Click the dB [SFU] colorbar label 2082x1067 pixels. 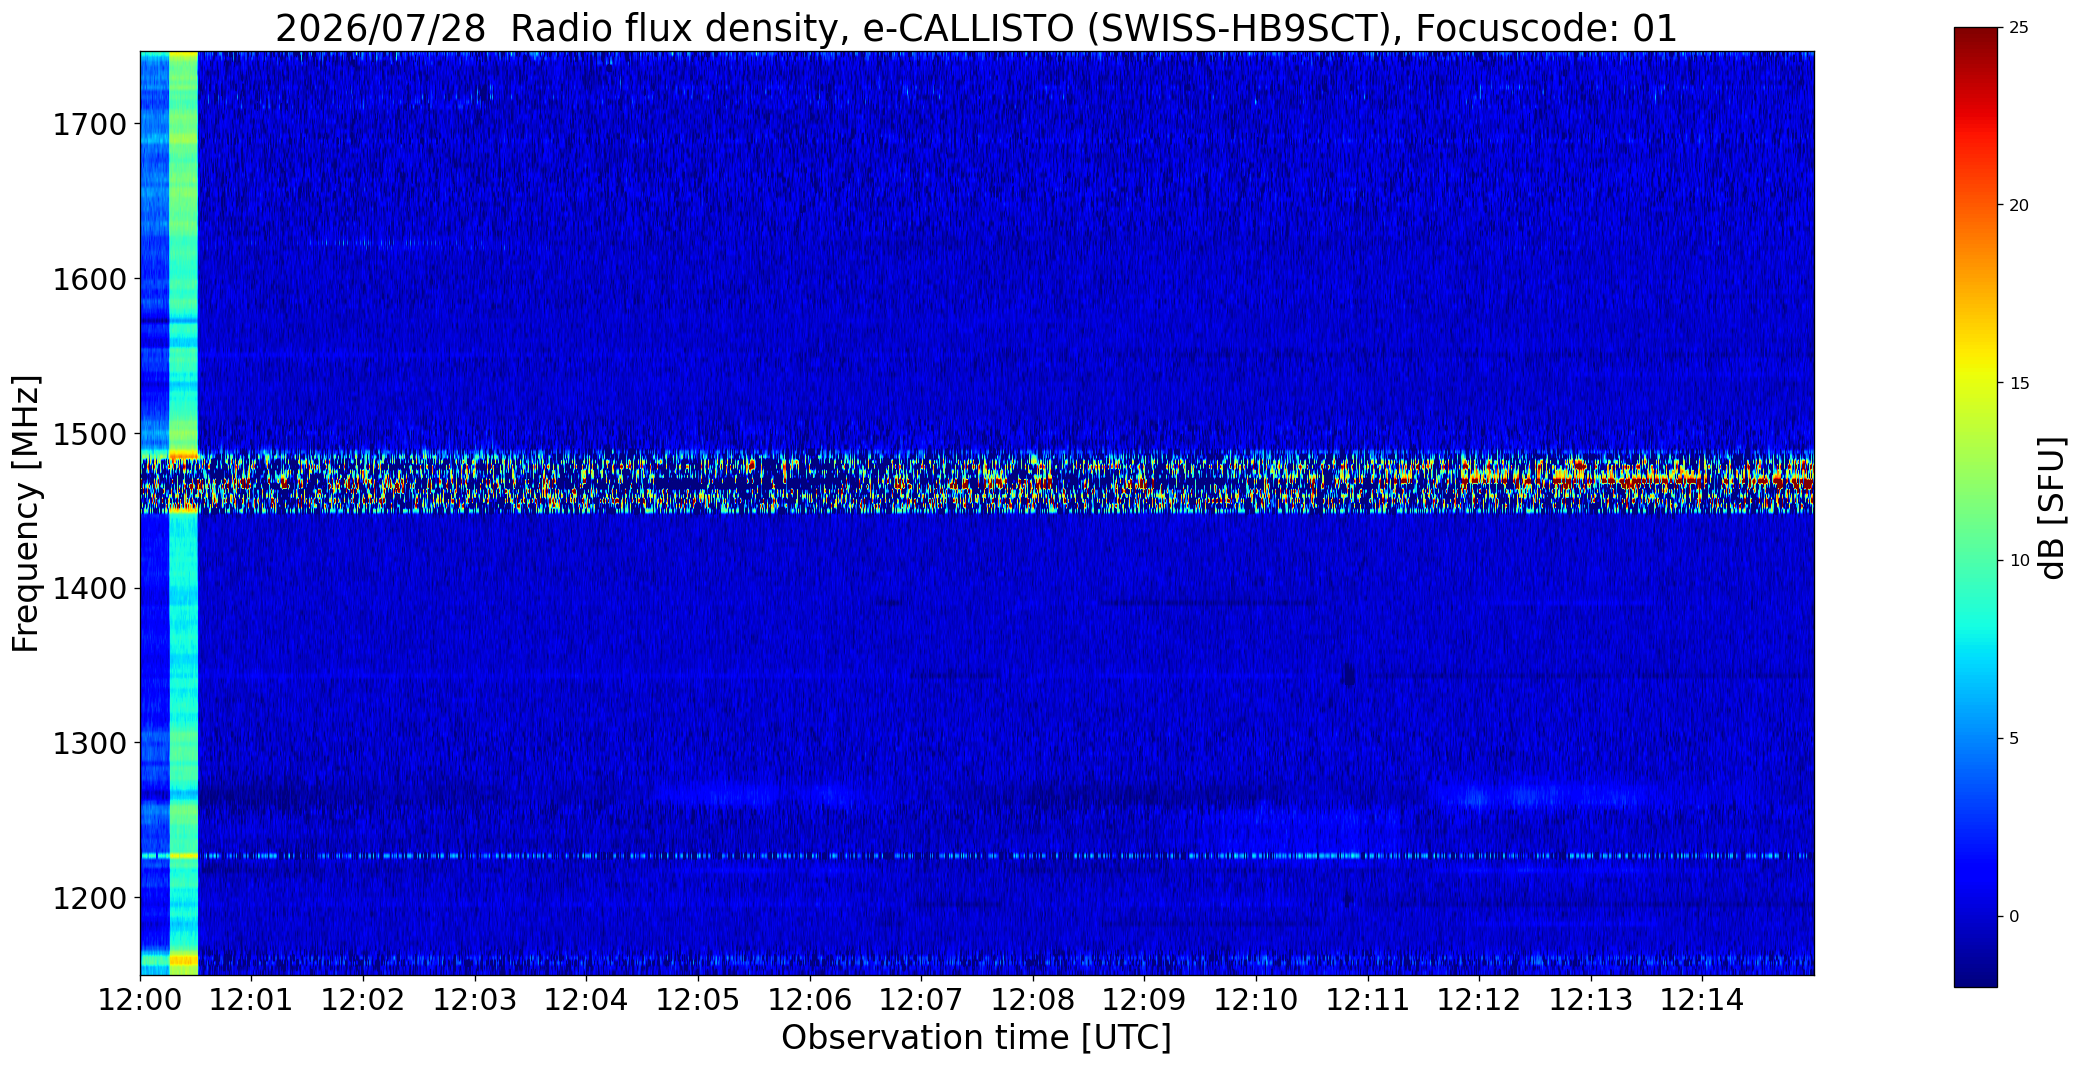pyautogui.click(x=2052, y=508)
